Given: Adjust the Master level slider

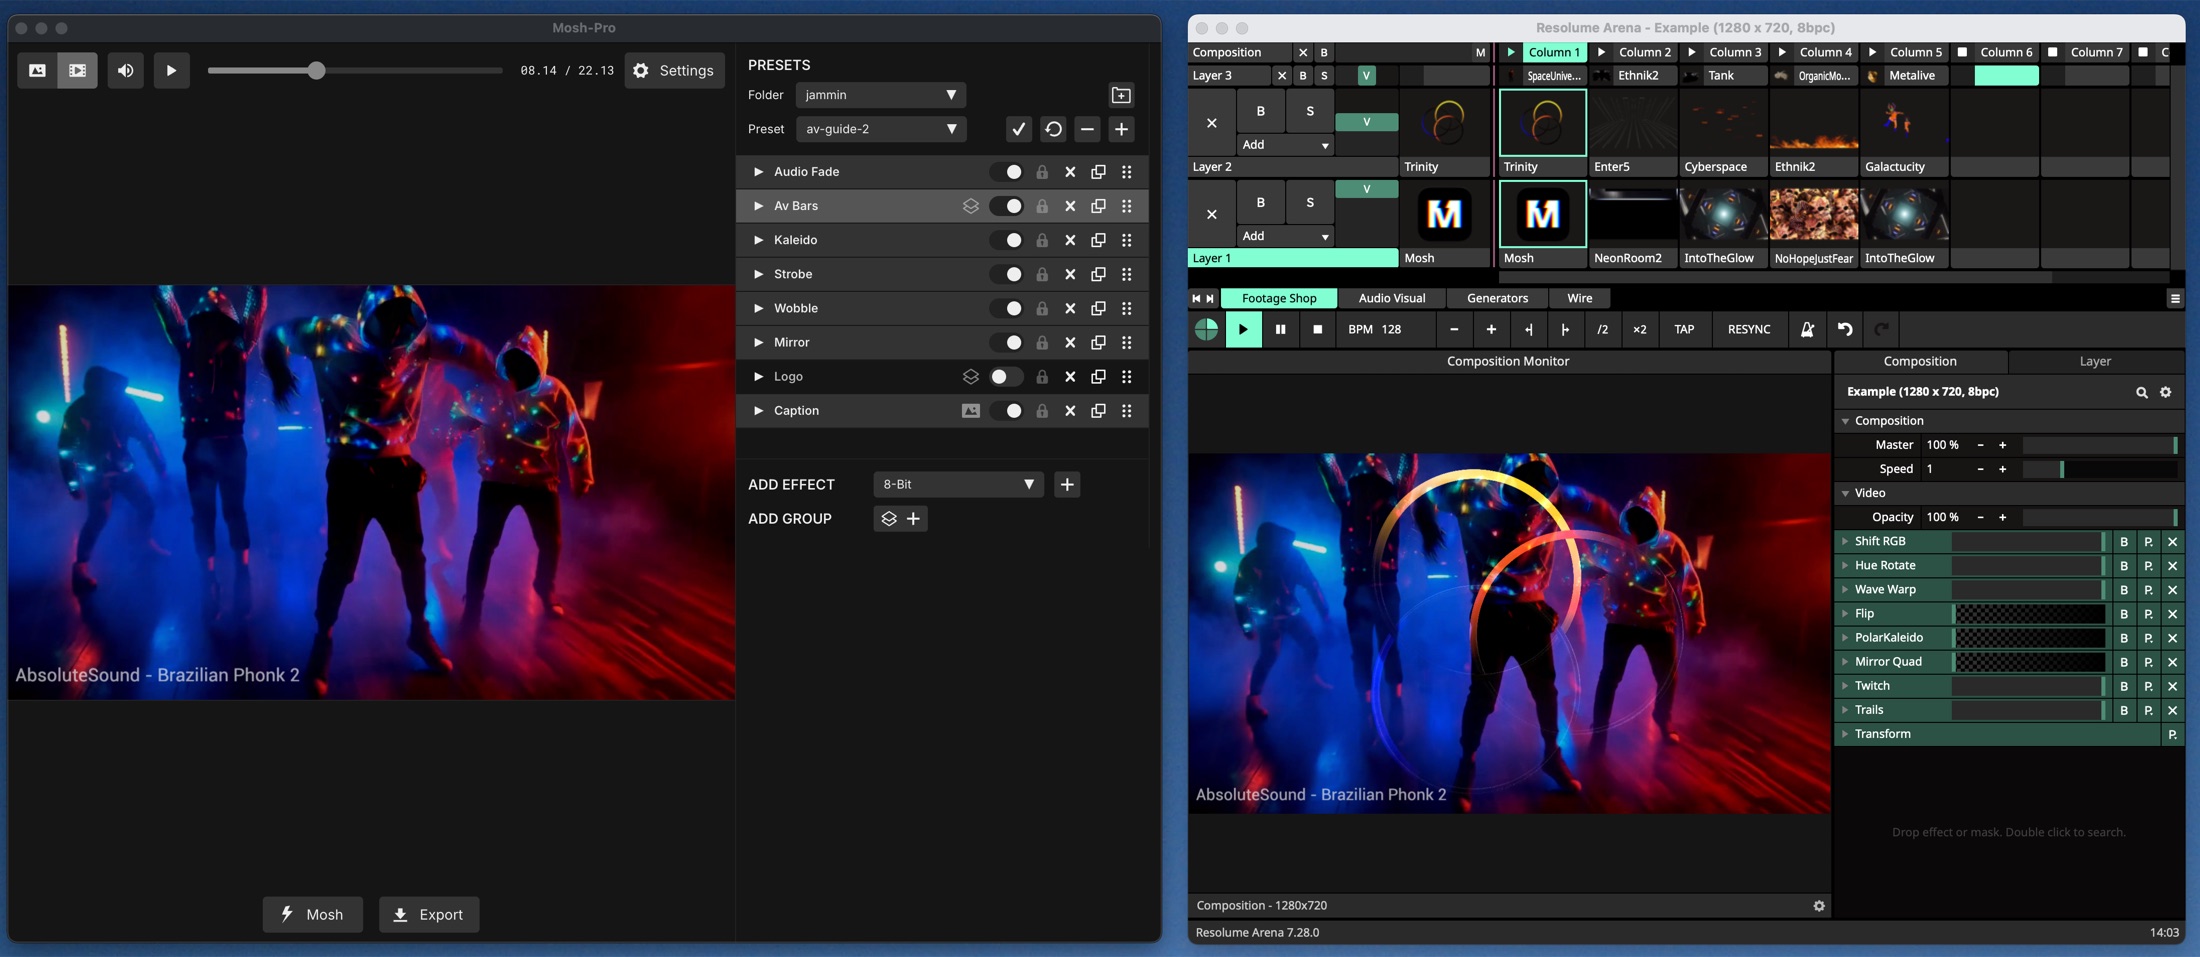Looking at the screenshot, I should 2099,445.
